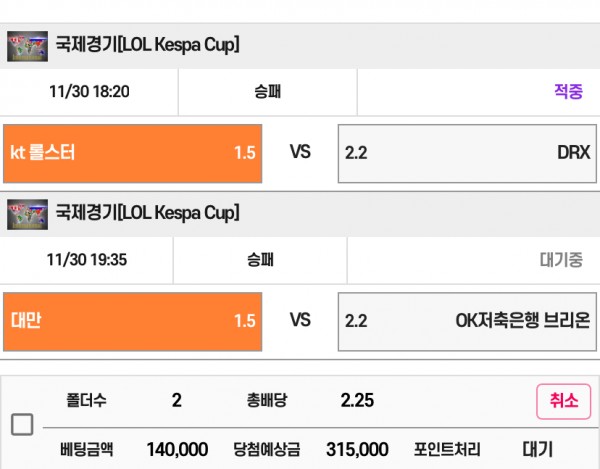Select the OK저축은행 브리온 2.2 odds bet
Screen dimensions: 600x469
pyautogui.click(x=467, y=322)
